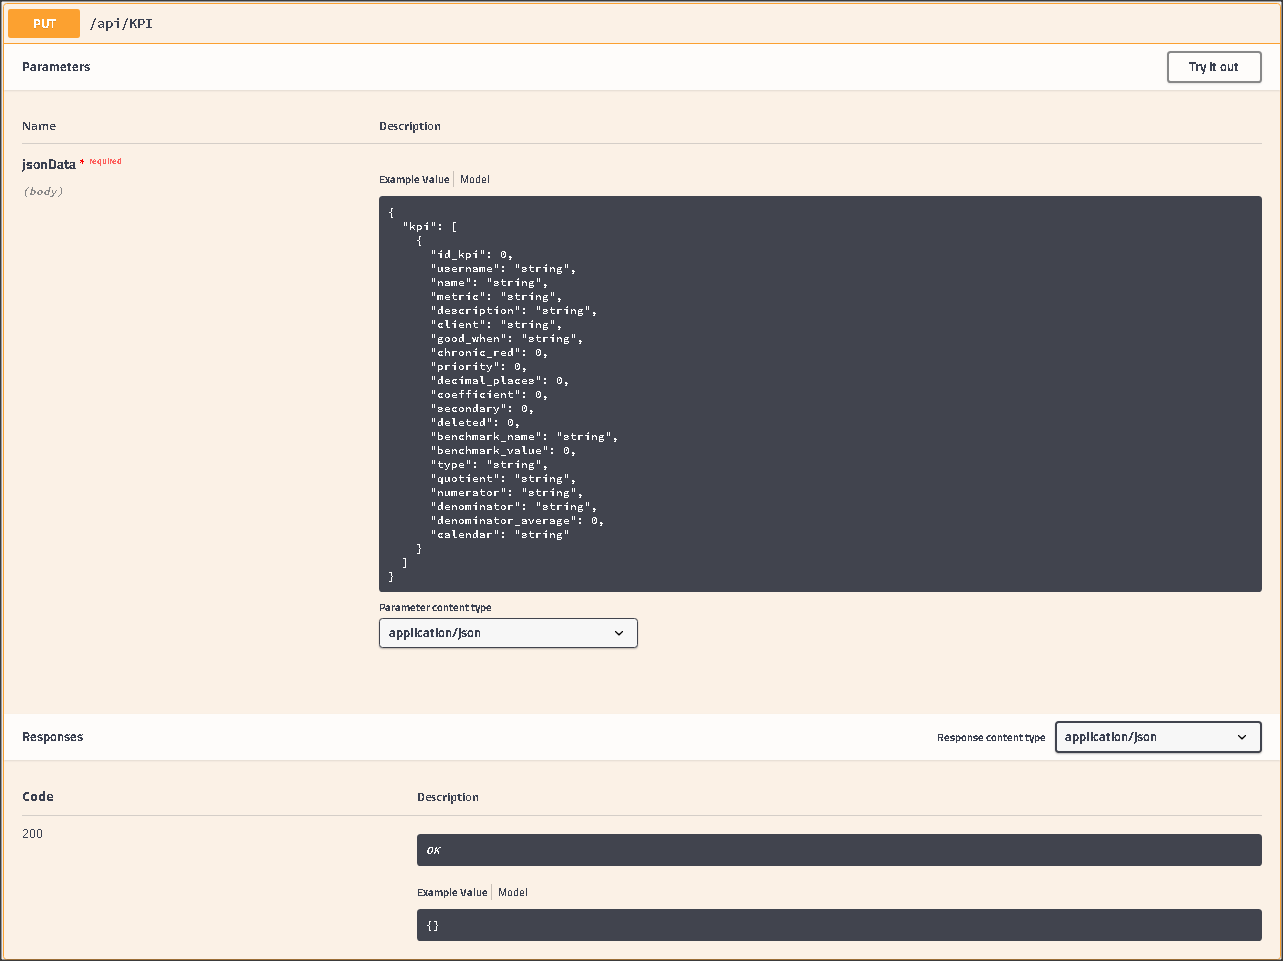The height and width of the screenshot is (961, 1283).
Task: Click the (body) label under jsonData
Action: tap(43, 191)
